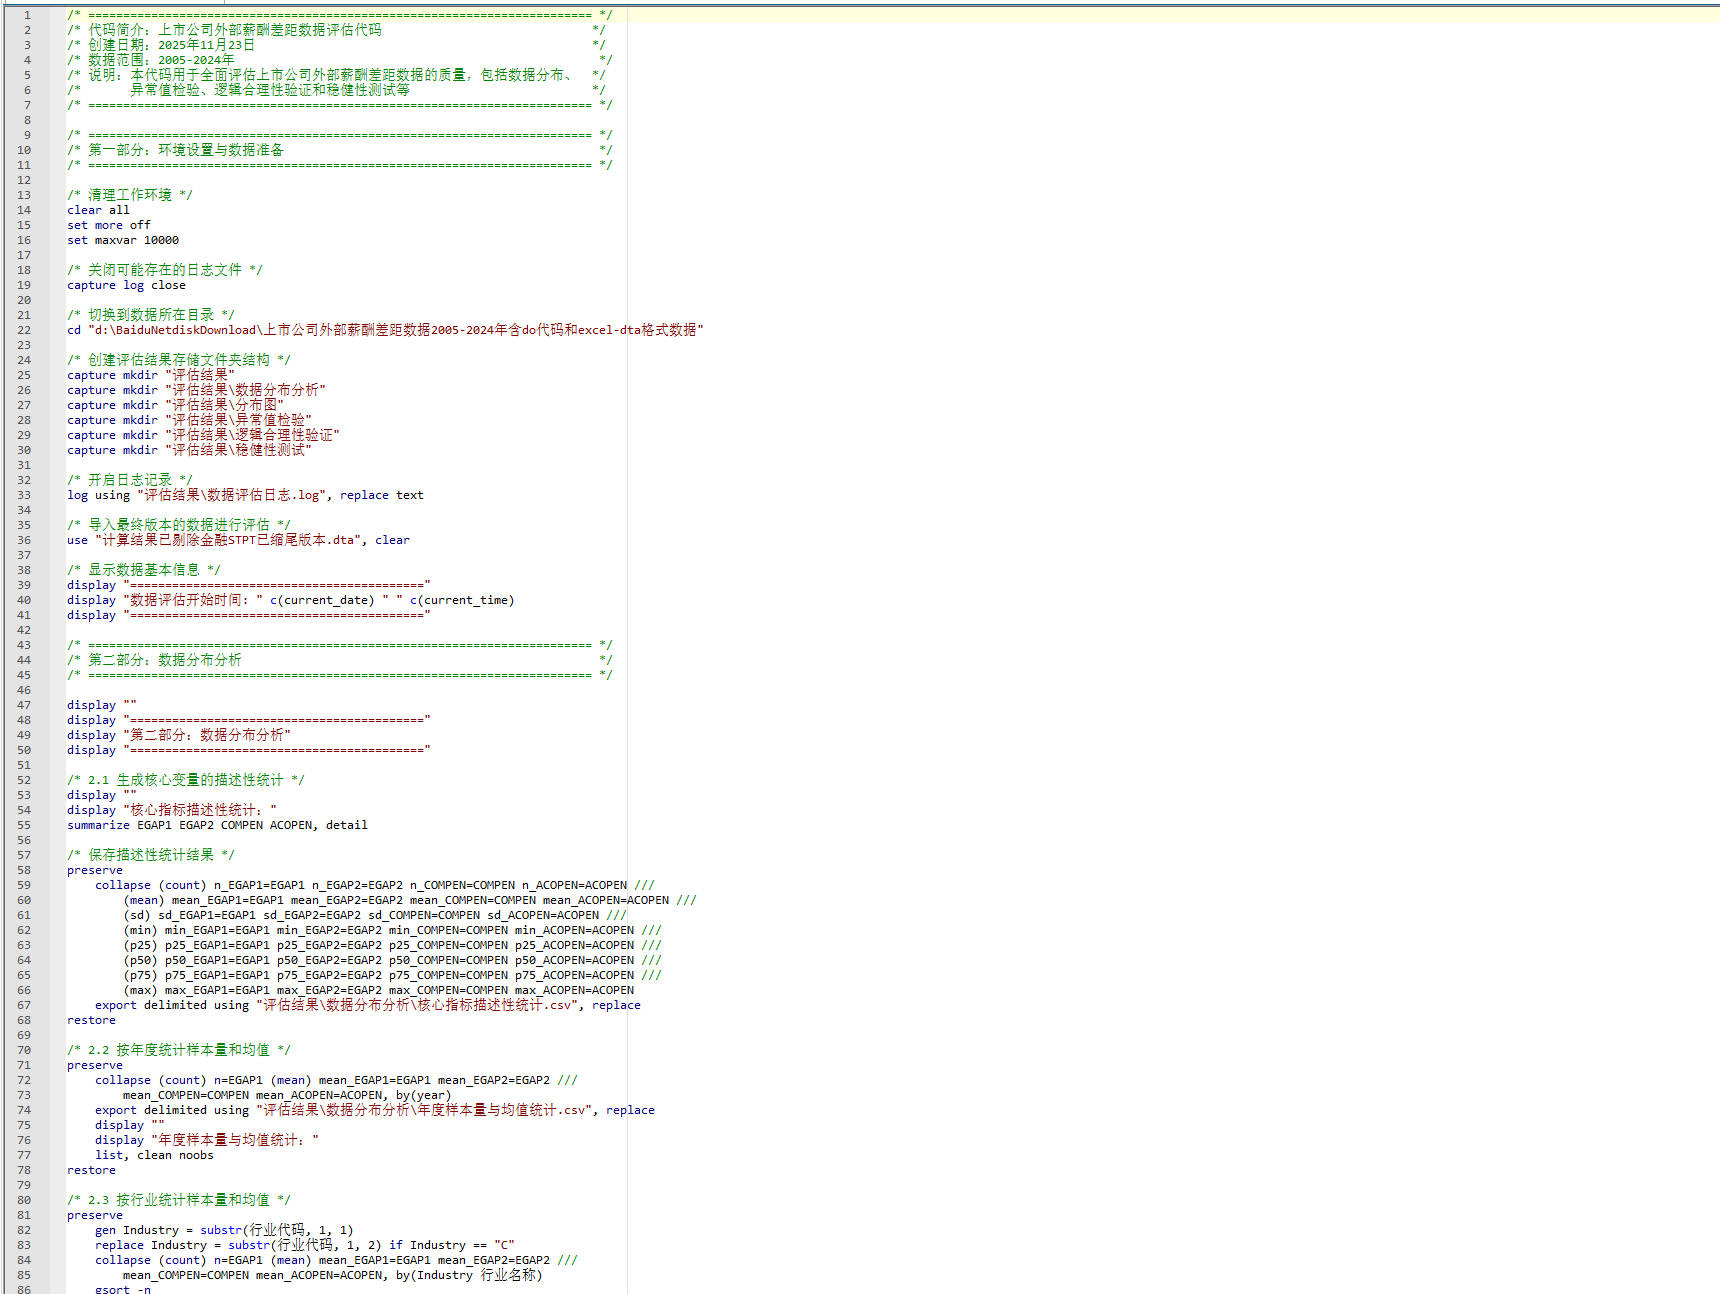Click the (min) min_EGAP1=EGAP1 line
This screenshot has width=1720, height=1294.
(392, 930)
